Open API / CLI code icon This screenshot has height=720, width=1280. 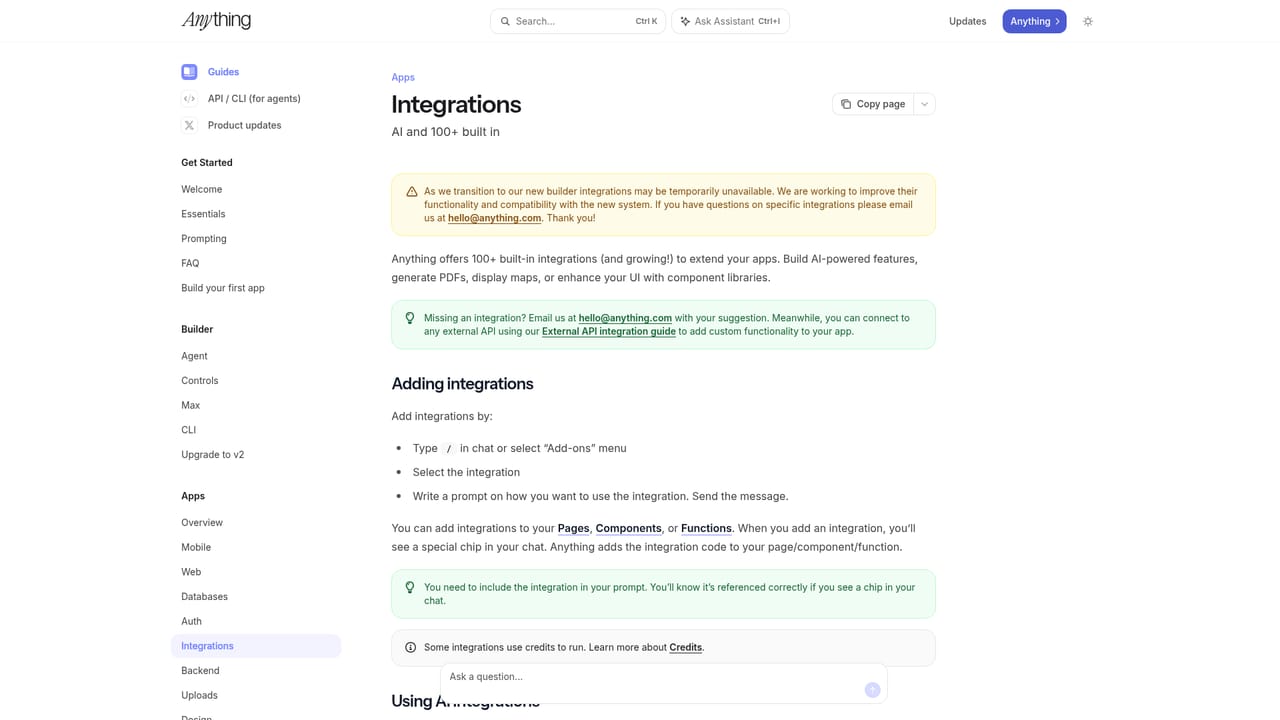[189, 98]
